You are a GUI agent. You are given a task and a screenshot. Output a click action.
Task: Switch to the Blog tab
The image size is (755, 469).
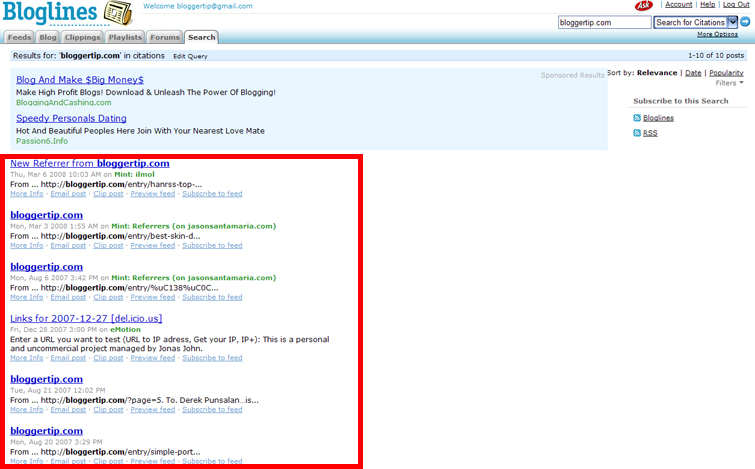coord(48,37)
